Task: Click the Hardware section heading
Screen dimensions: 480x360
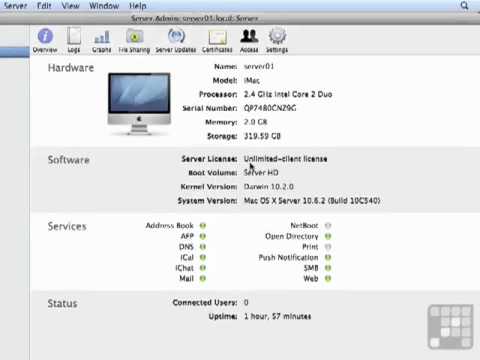Action: point(71,68)
